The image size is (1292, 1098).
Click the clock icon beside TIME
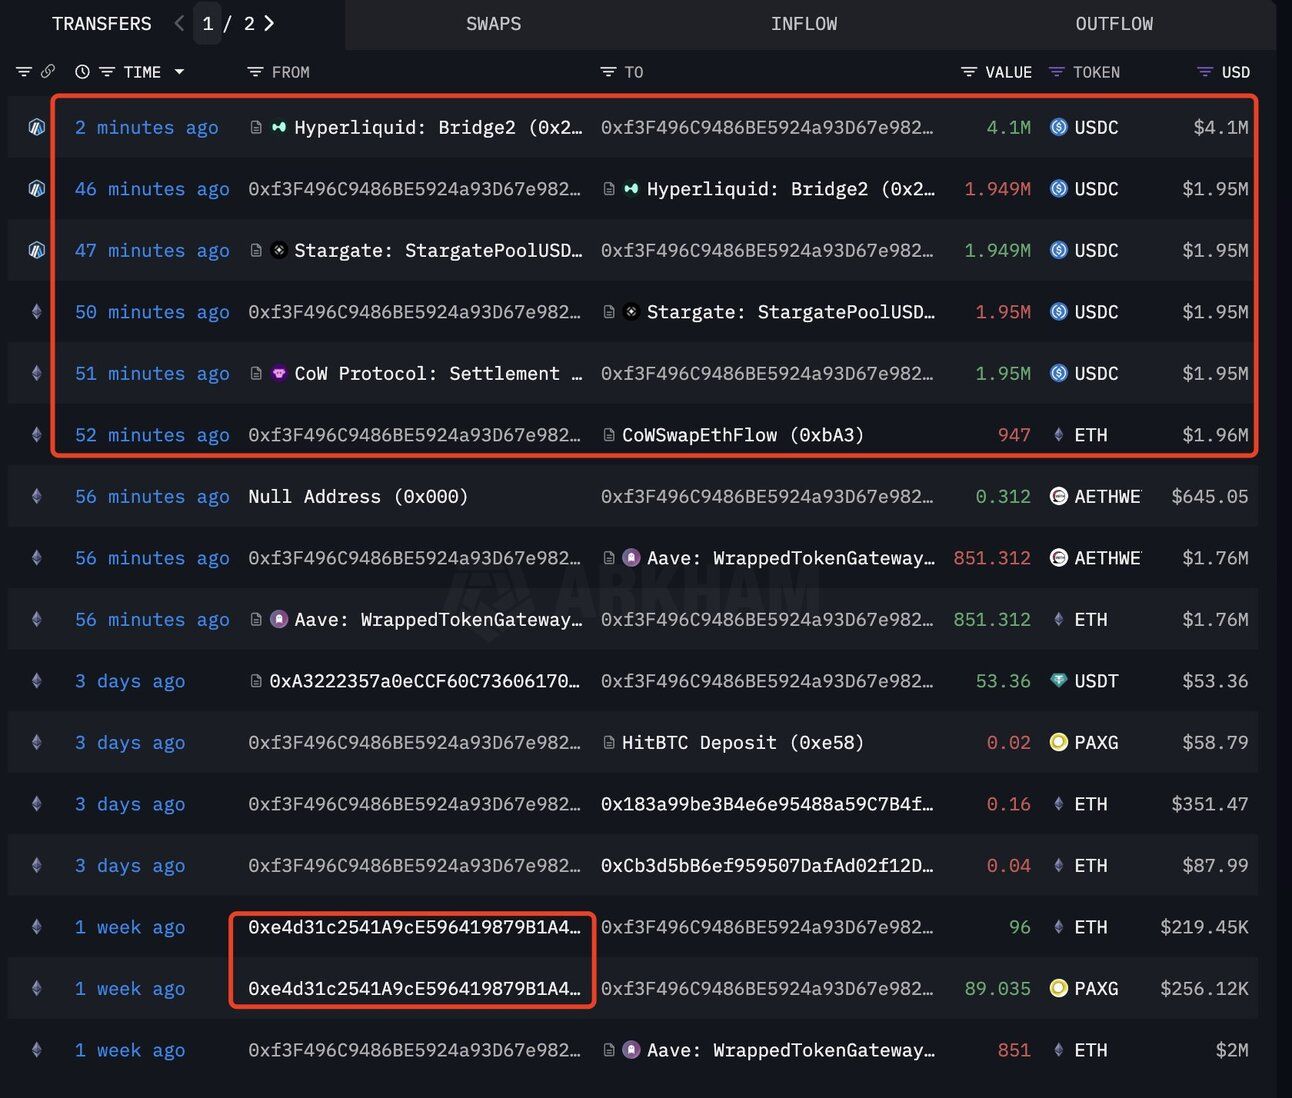82,72
